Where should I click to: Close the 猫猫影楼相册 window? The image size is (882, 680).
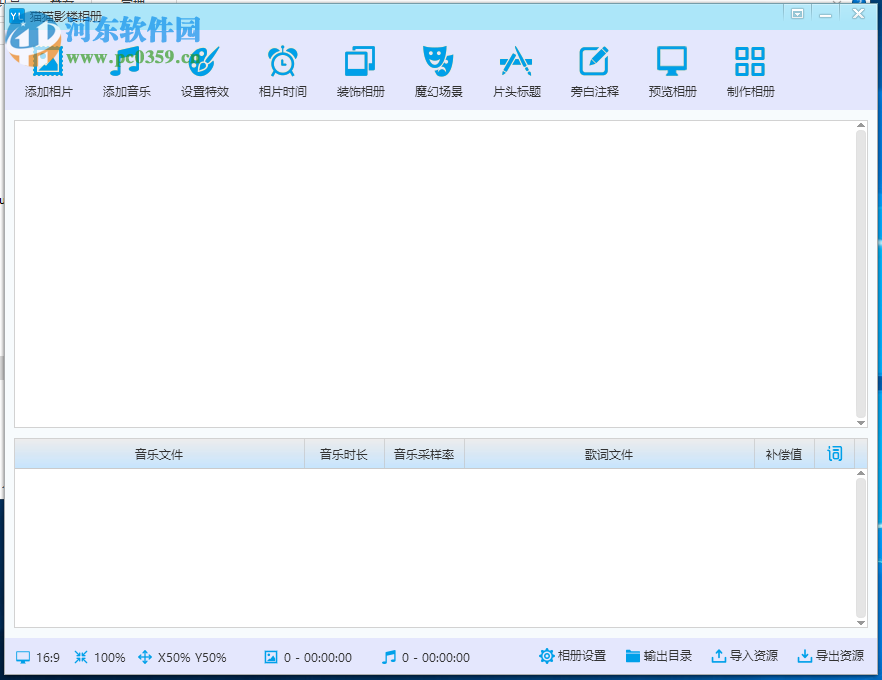tap(858, 14)
